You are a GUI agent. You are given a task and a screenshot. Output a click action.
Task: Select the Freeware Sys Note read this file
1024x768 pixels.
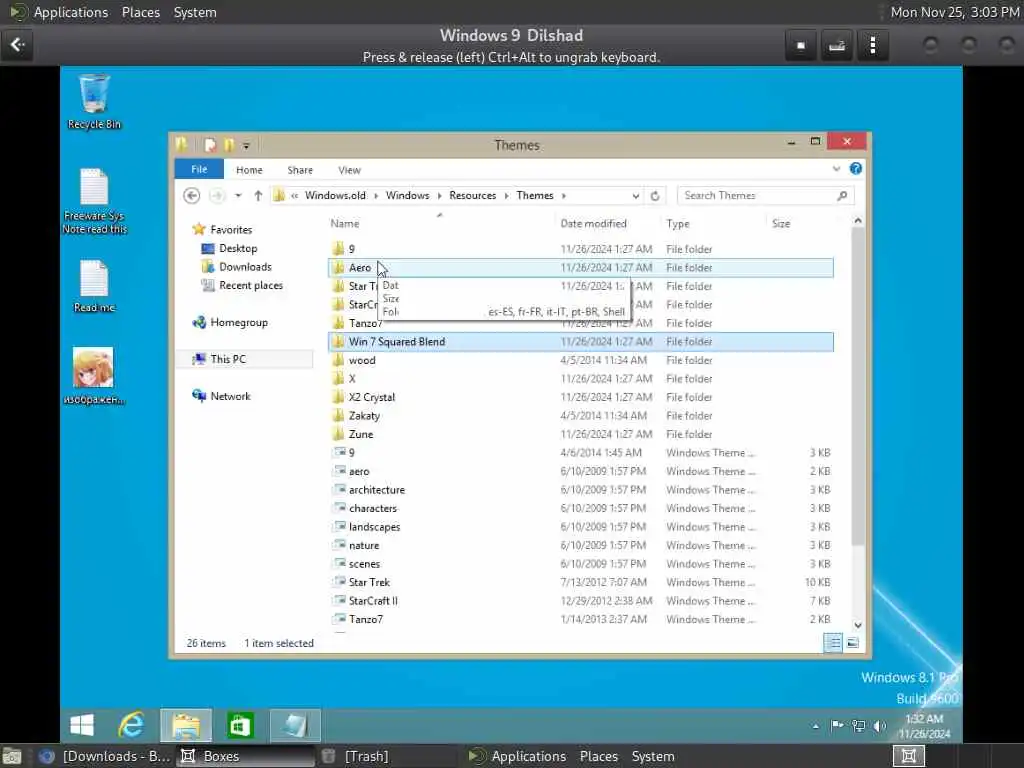click(94, 201)
